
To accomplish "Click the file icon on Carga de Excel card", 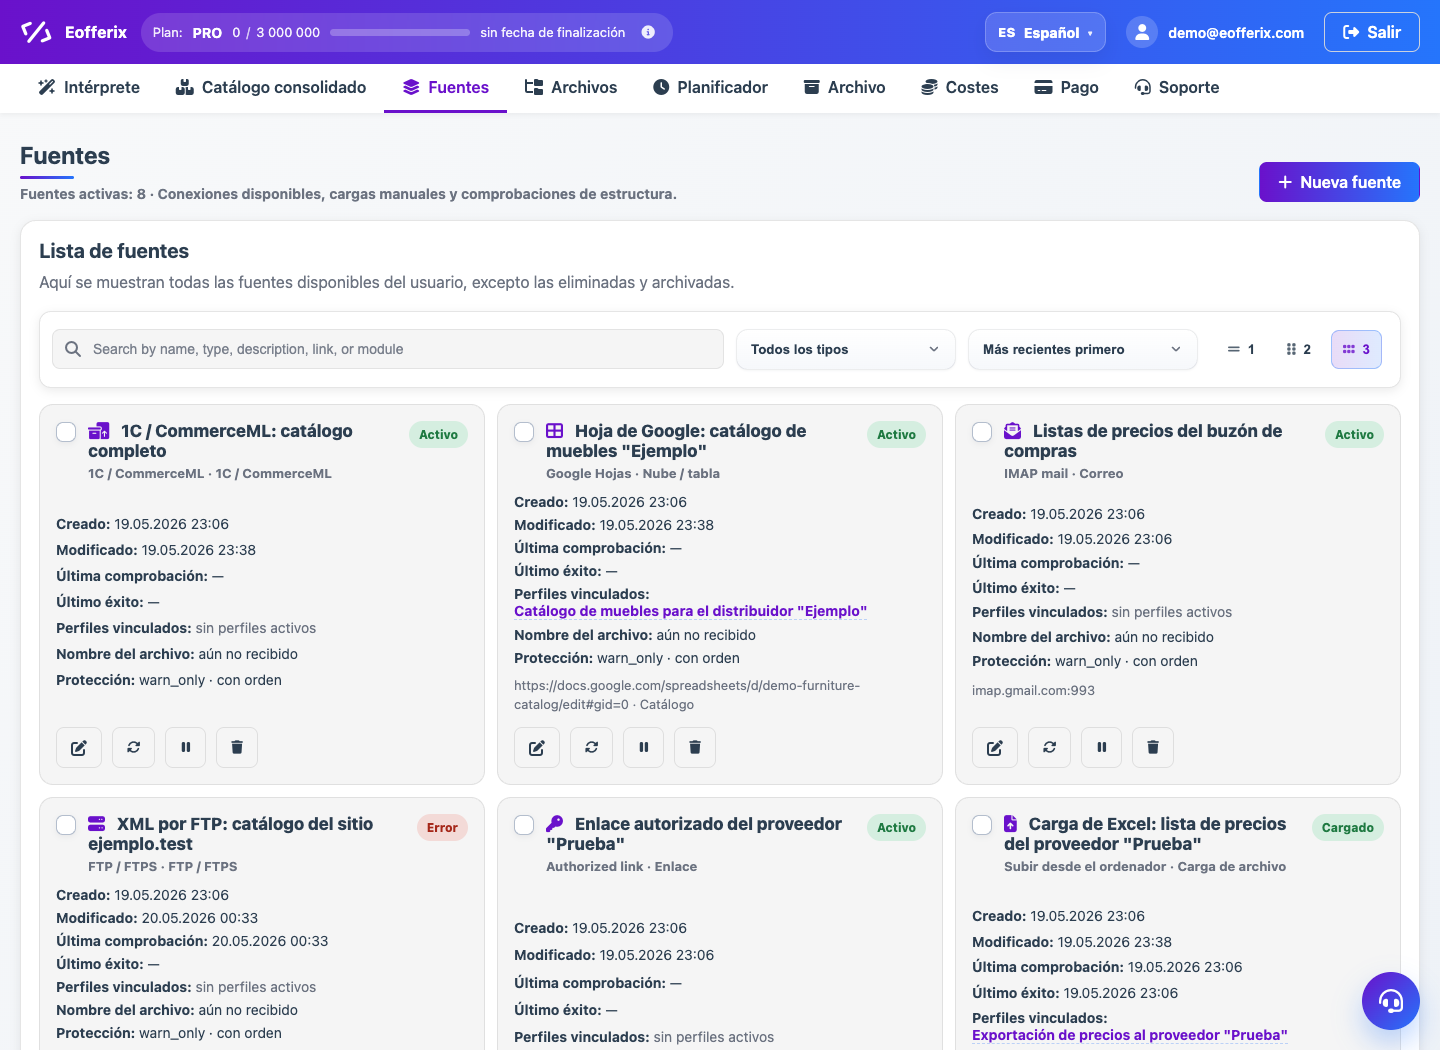I will click(1010, 824).
